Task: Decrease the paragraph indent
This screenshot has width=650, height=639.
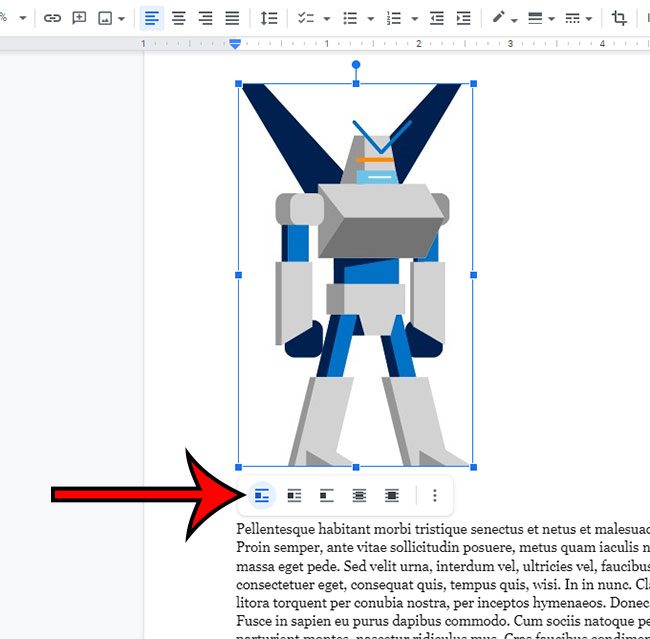Action: 436,18
